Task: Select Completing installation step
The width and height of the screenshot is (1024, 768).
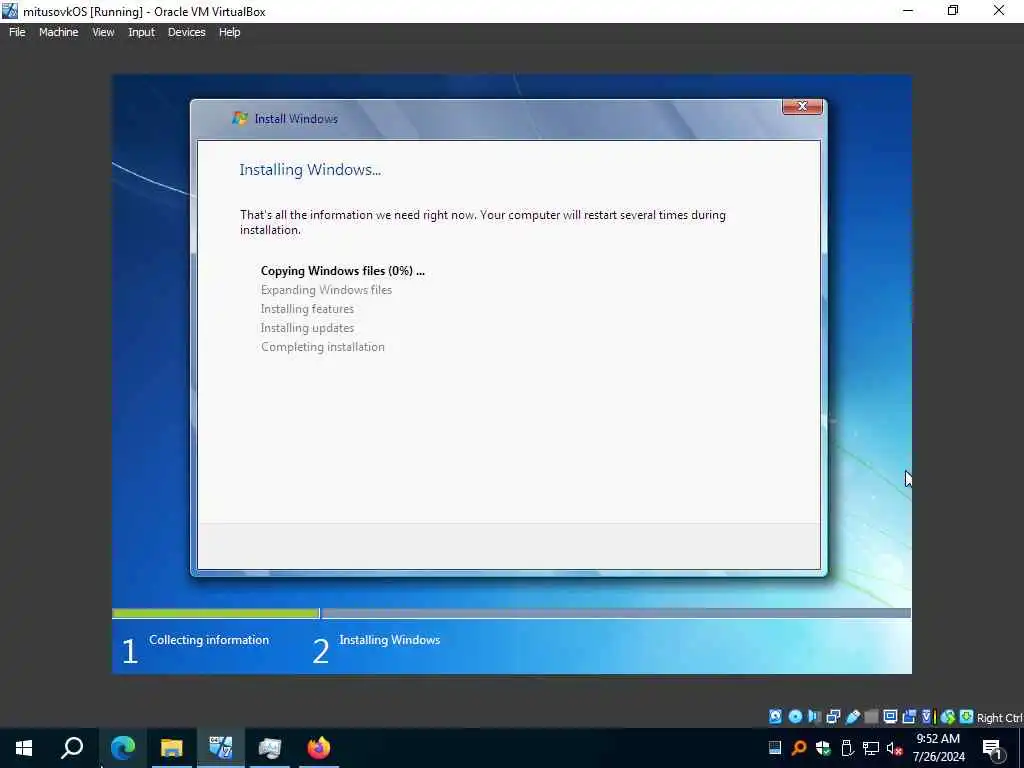Action: (x=323, y=347)
